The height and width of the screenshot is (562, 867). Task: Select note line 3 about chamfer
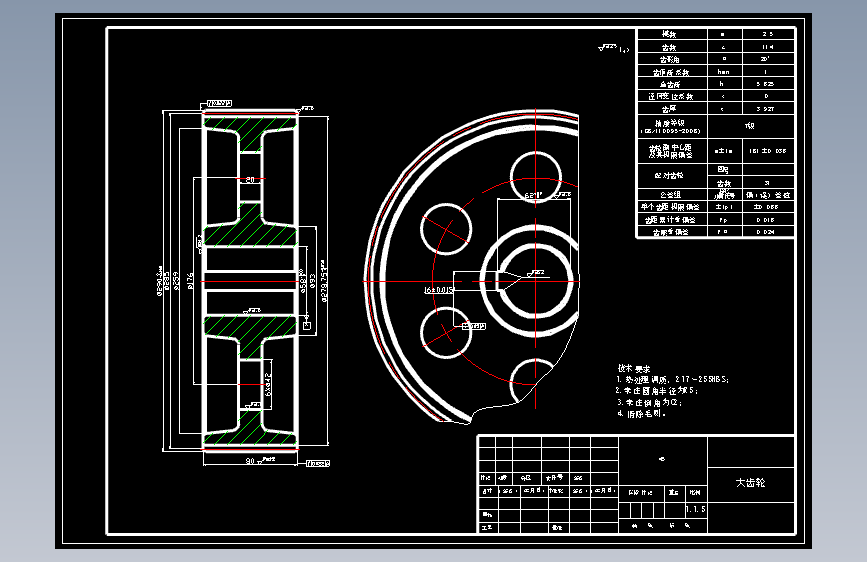click(649, 402)
